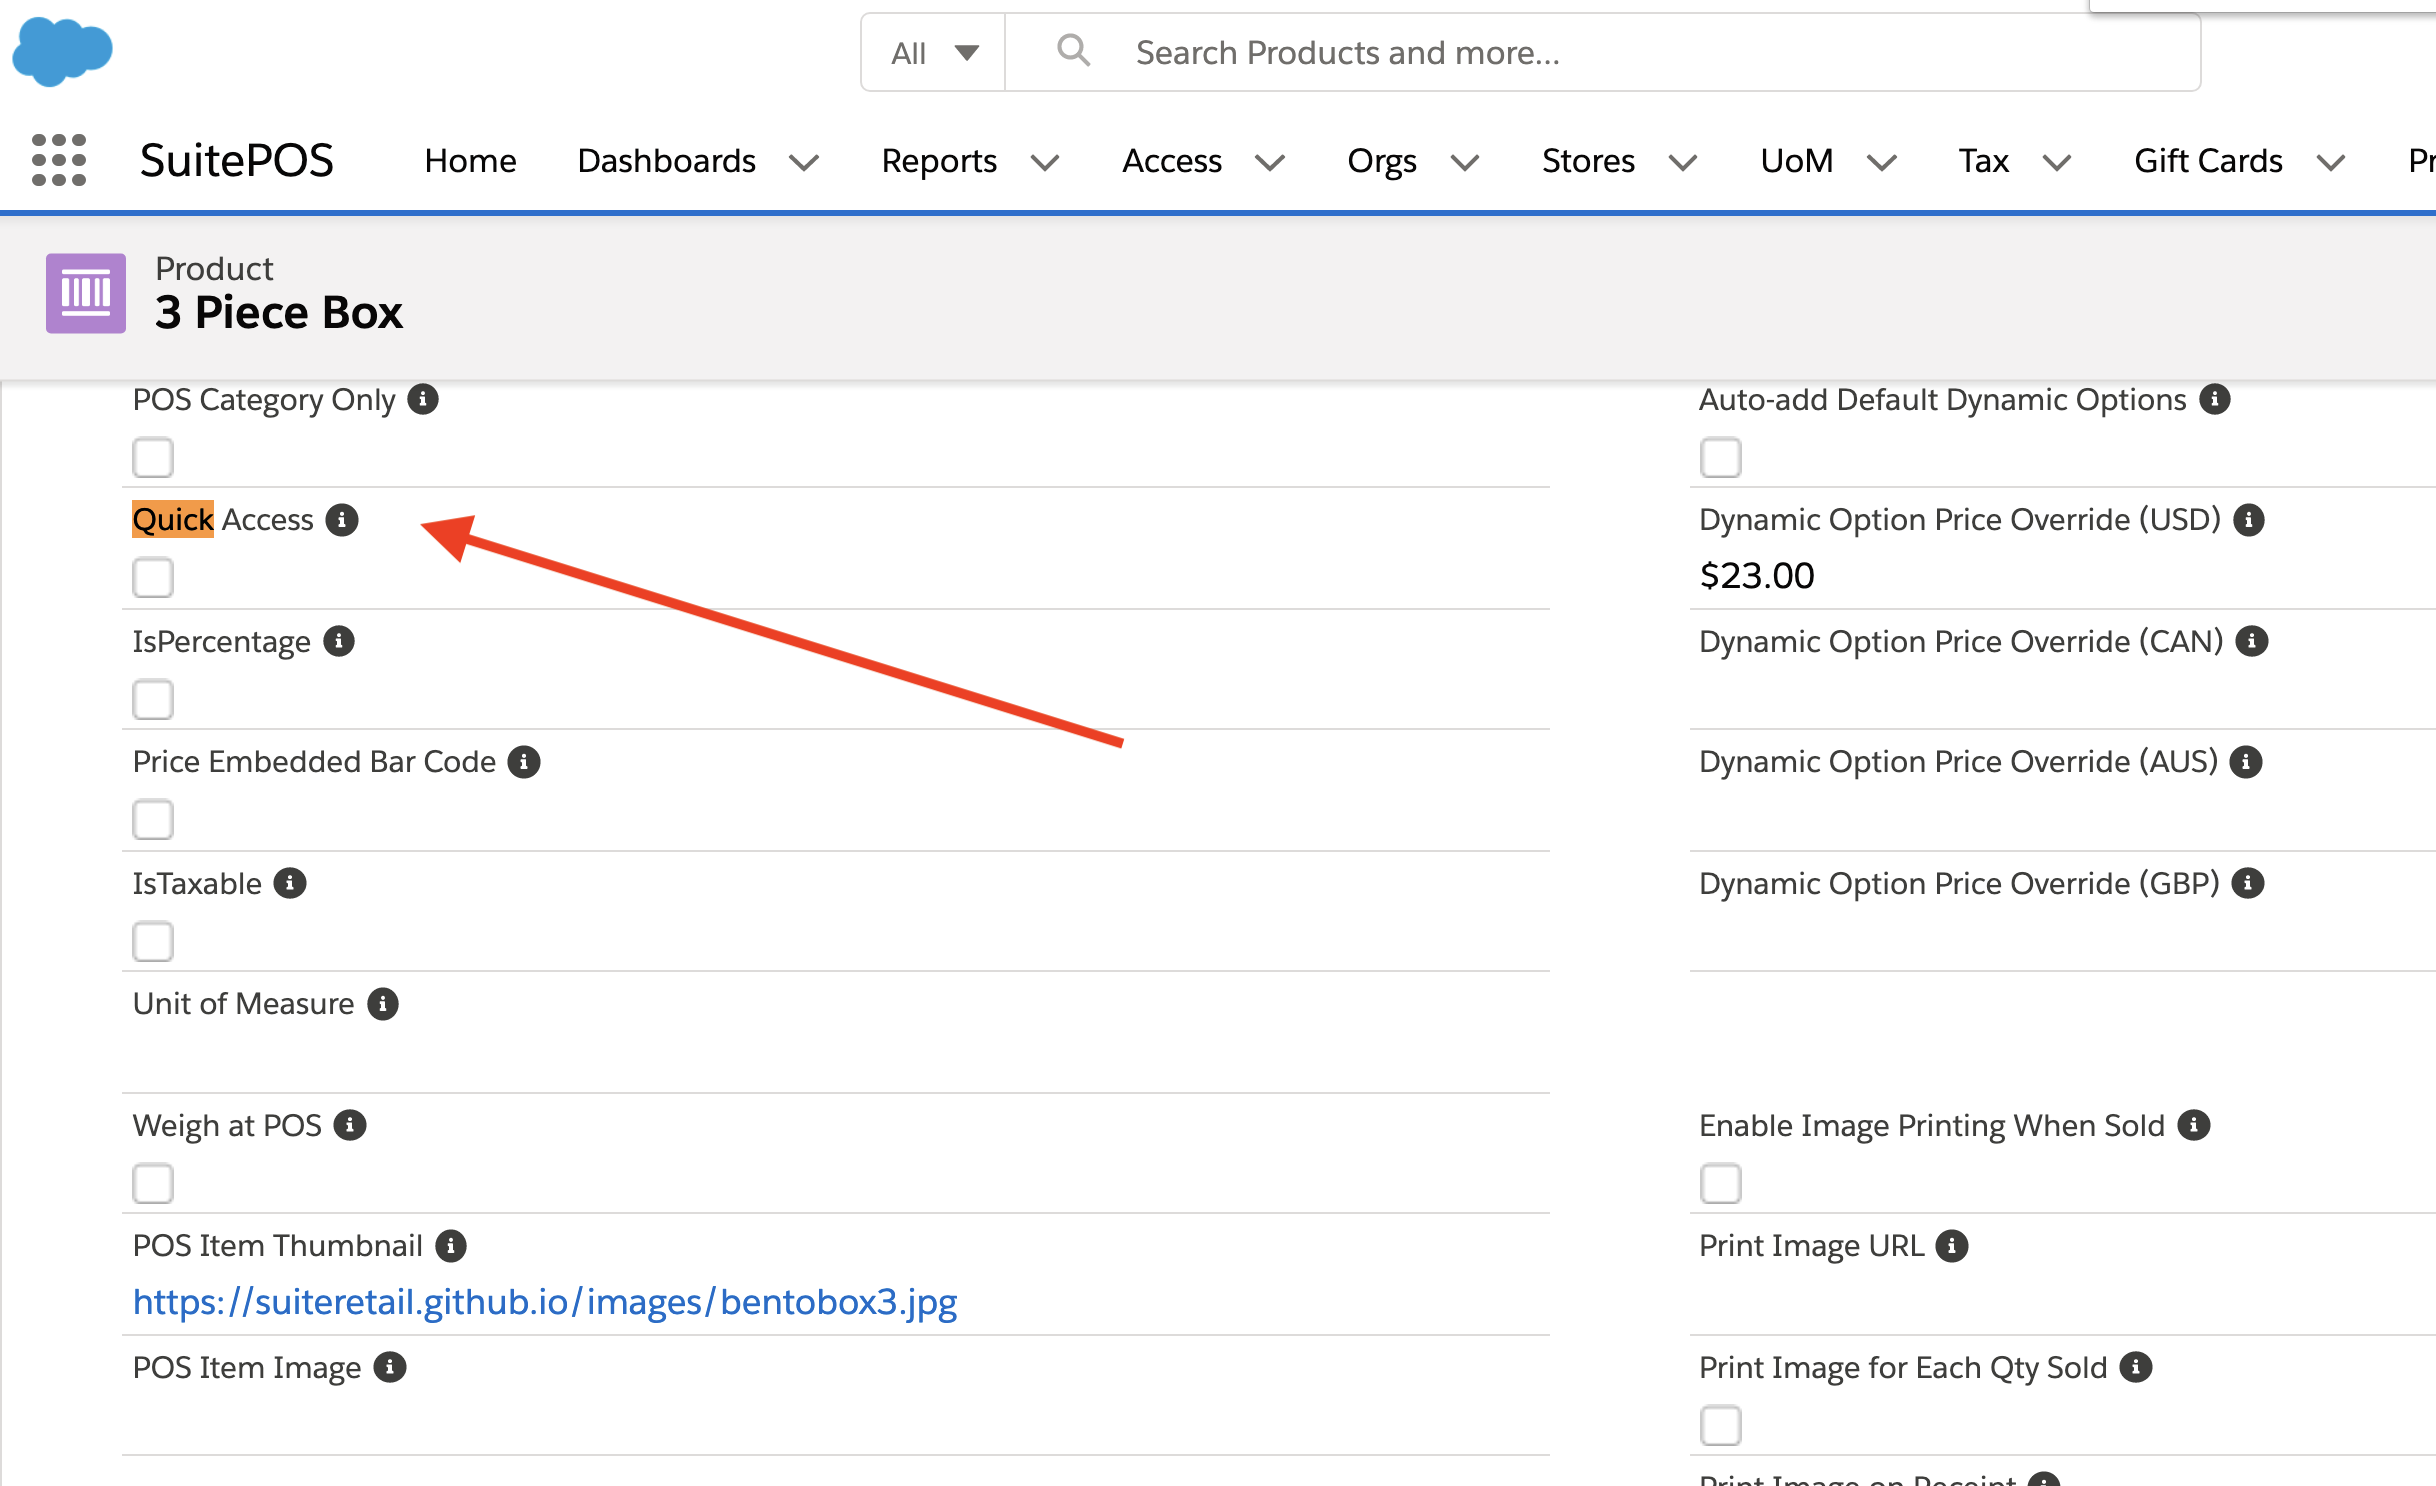Click info icon beside Weigh at POS
Screen dimensions: 2436x1486
pos(350,1126)
